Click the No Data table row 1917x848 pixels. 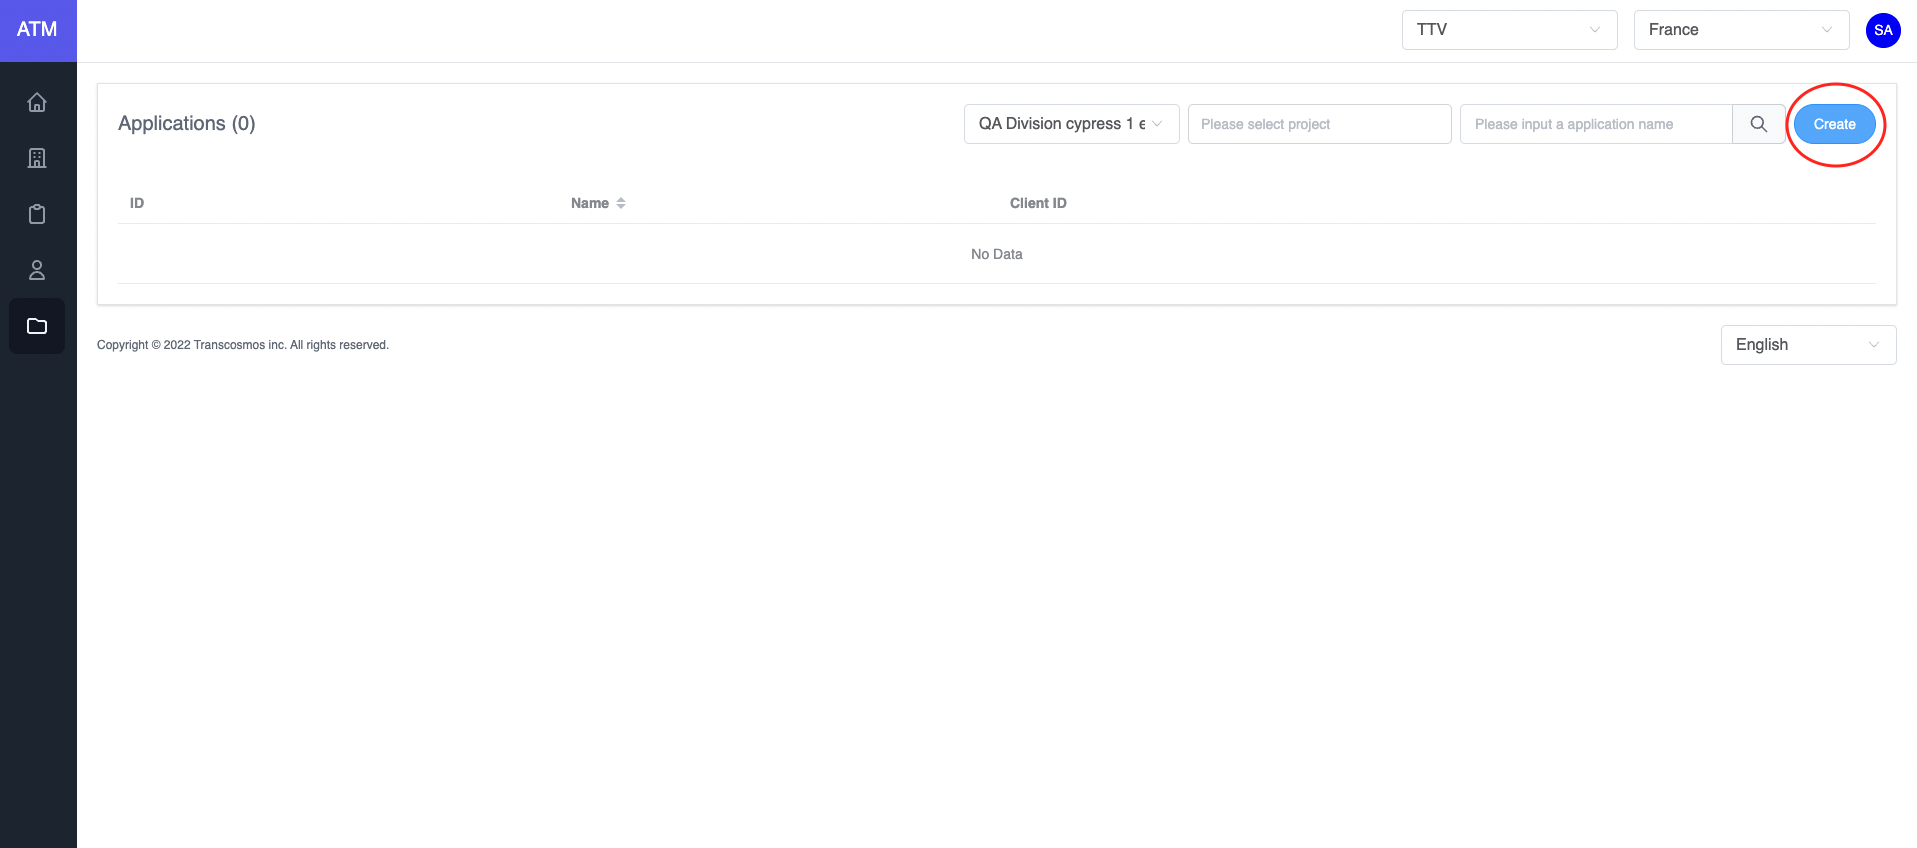(996, 254)
